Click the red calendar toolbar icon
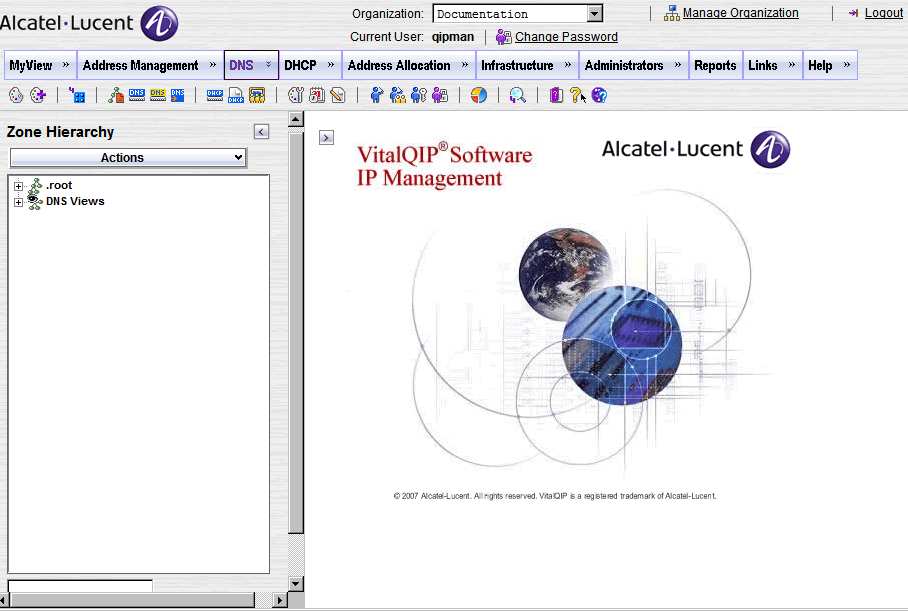Viewport: 908px width, 611px height. [317, 95]
